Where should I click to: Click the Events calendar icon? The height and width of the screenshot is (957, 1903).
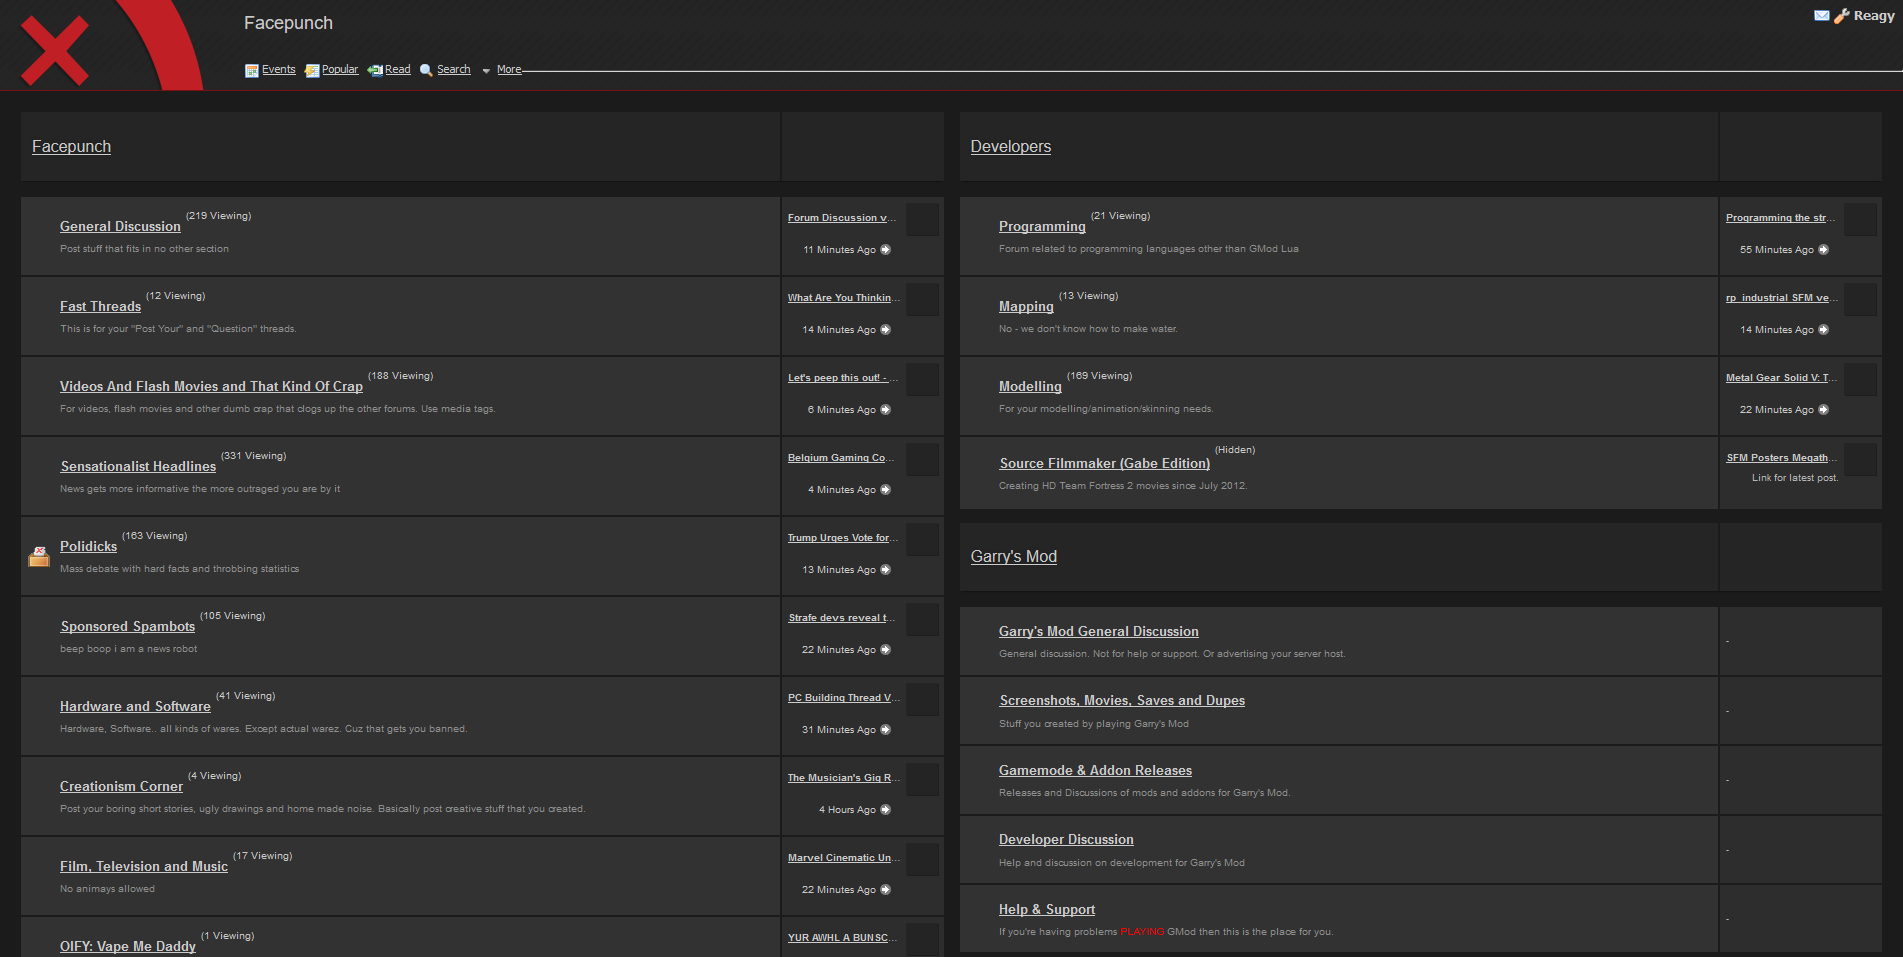click(x=252, y=70)
